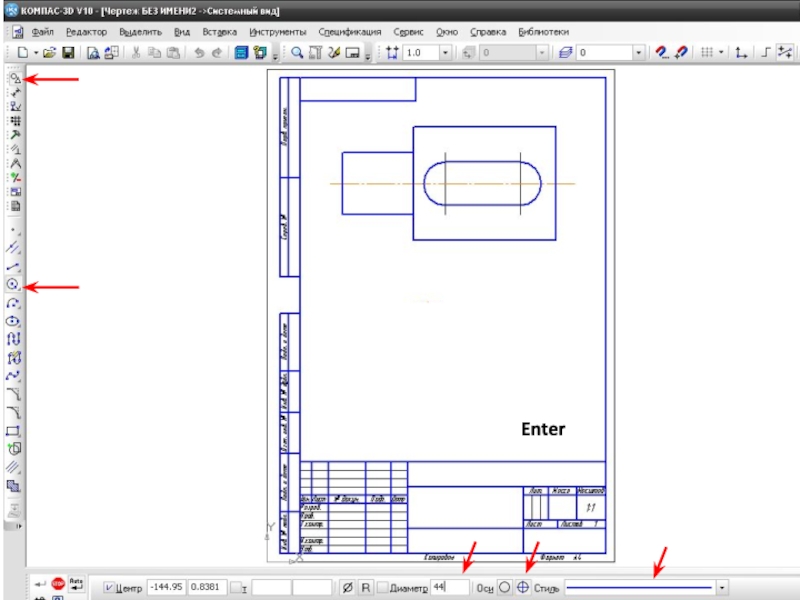Click the center X coordinate field -144.95
The width and height of the screenshot is (800, 600).
click(167, 587)
